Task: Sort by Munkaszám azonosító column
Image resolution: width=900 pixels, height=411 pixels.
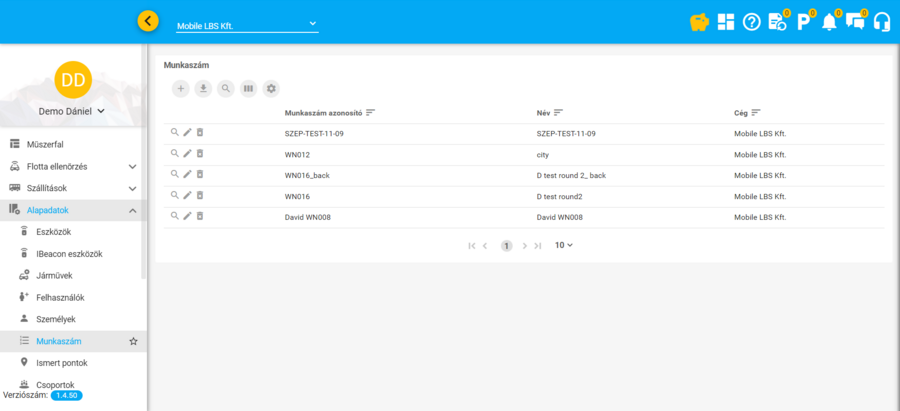Action: click(371, 112)
